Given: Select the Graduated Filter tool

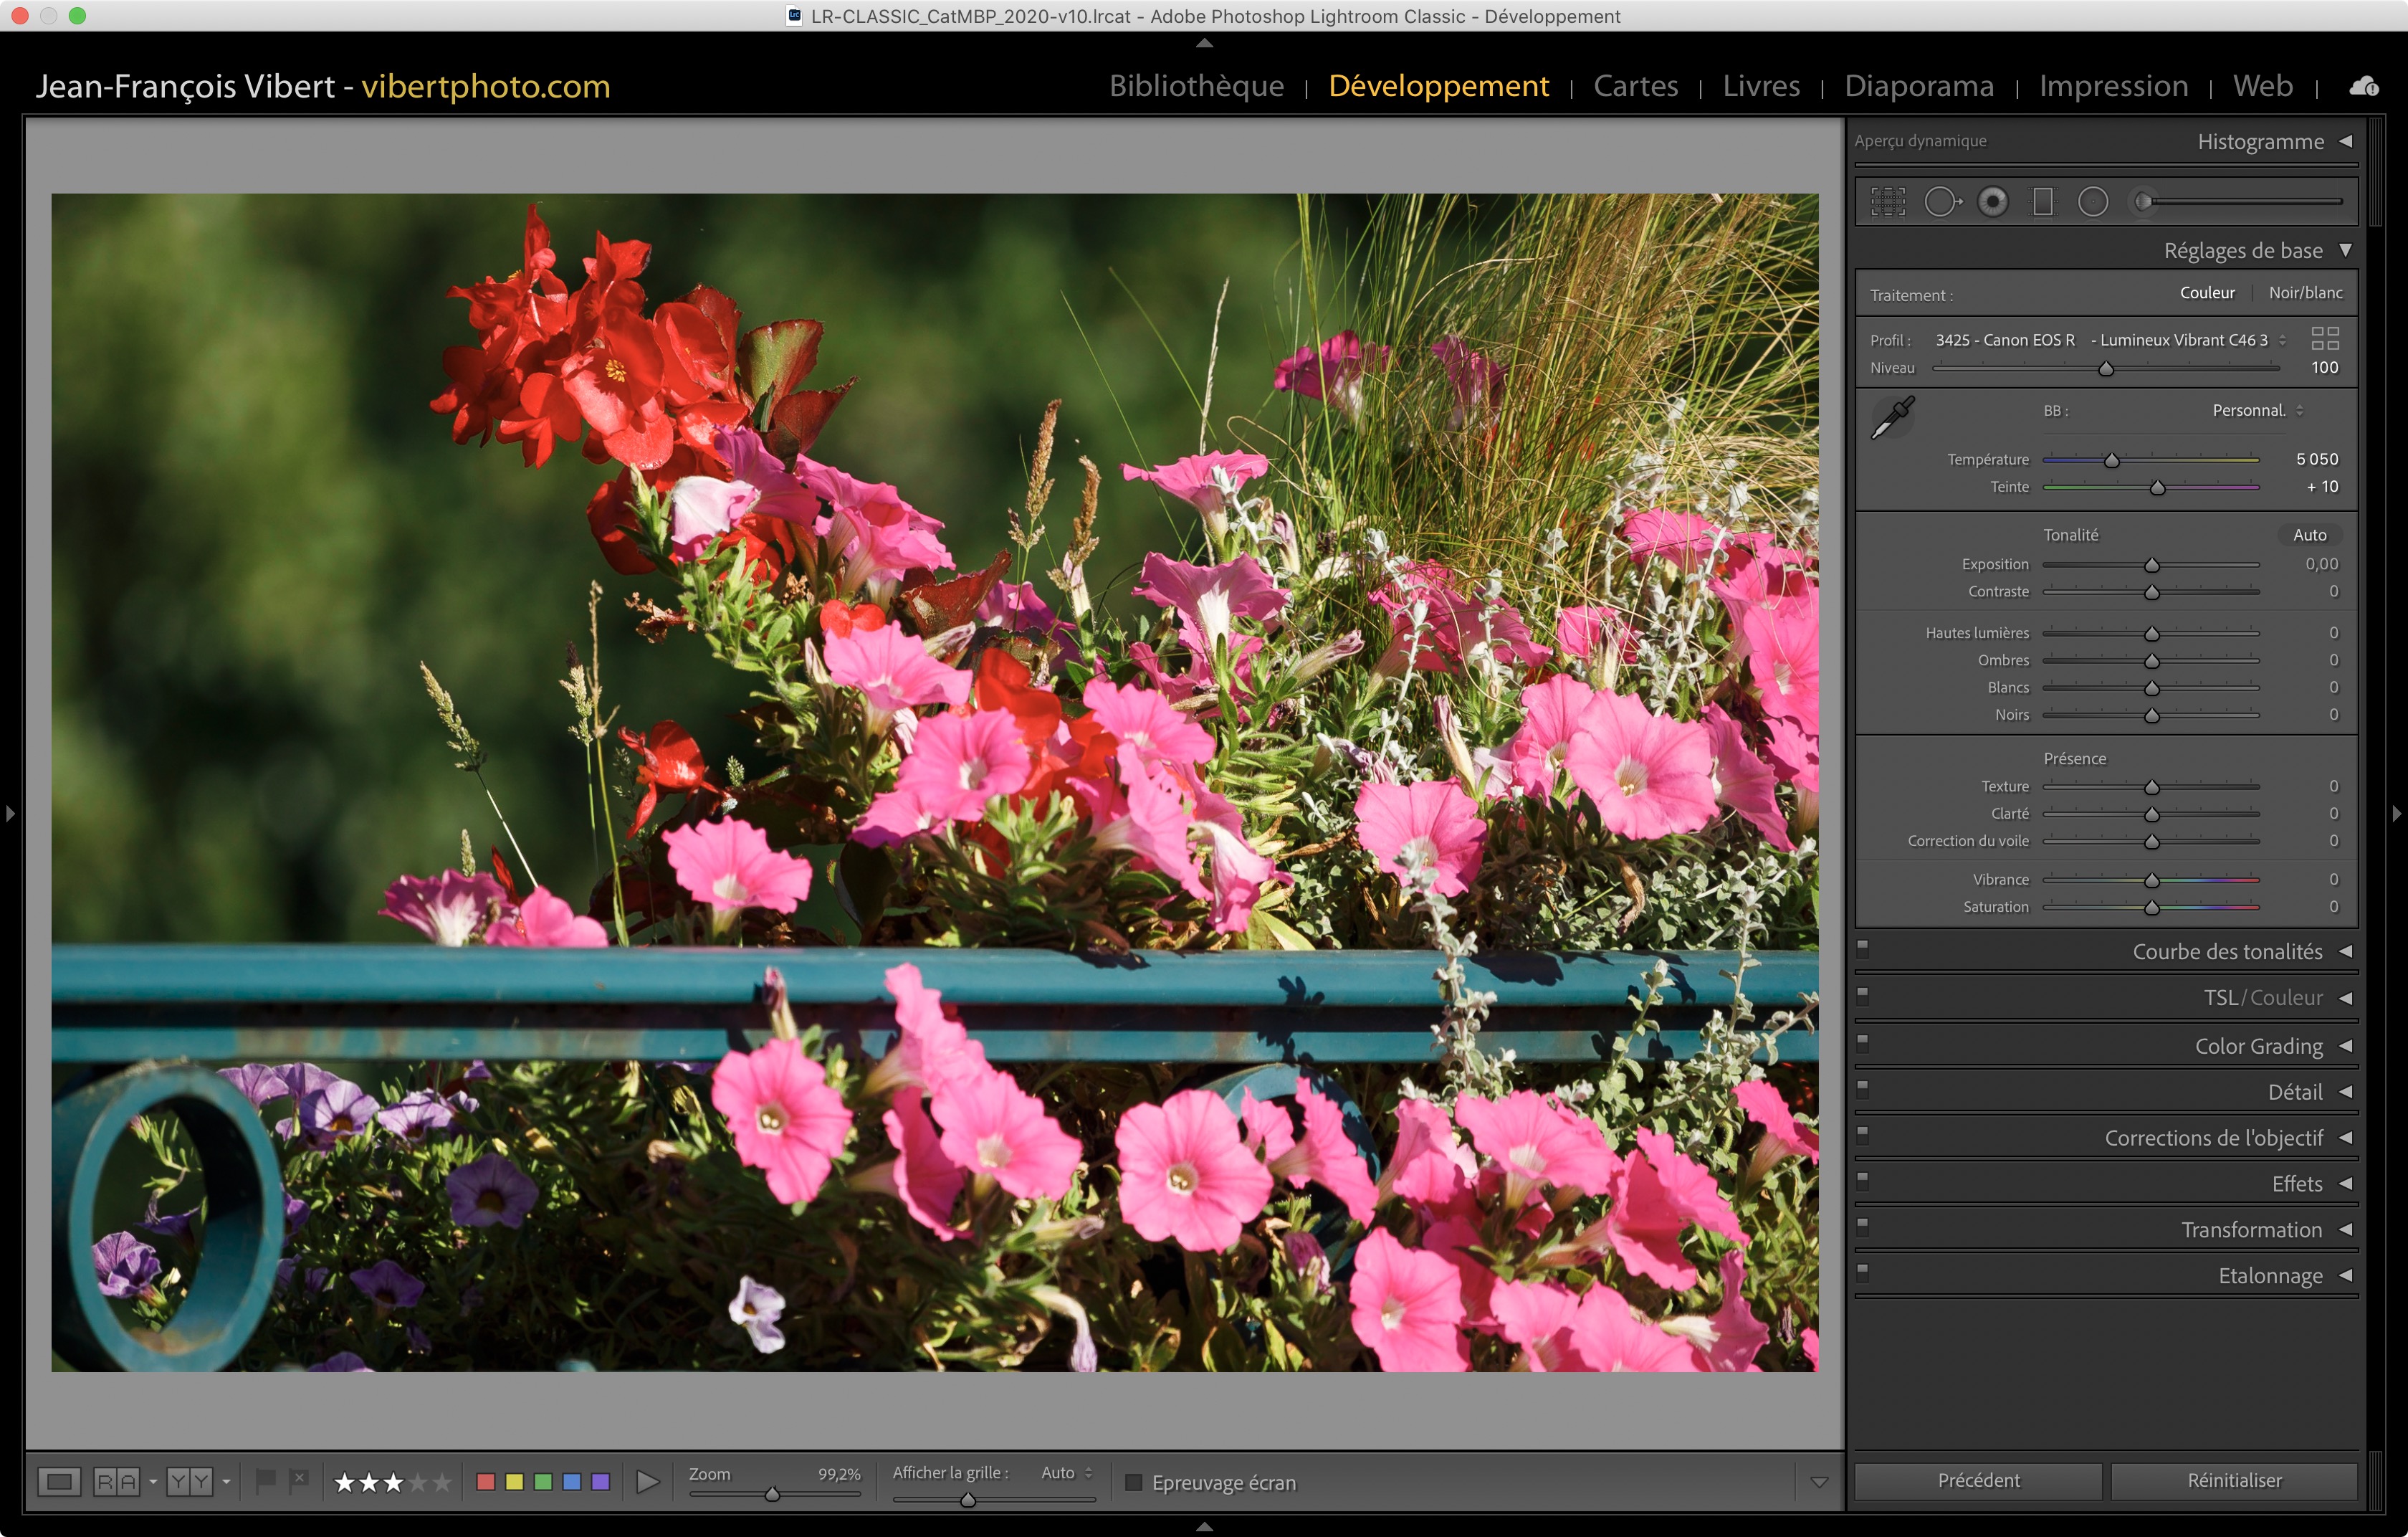Looking at the screenshot, I should point(2042,202).
